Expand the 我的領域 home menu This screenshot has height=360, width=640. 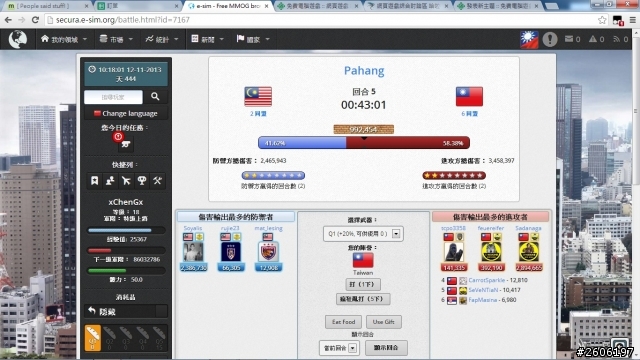[64, 39]
